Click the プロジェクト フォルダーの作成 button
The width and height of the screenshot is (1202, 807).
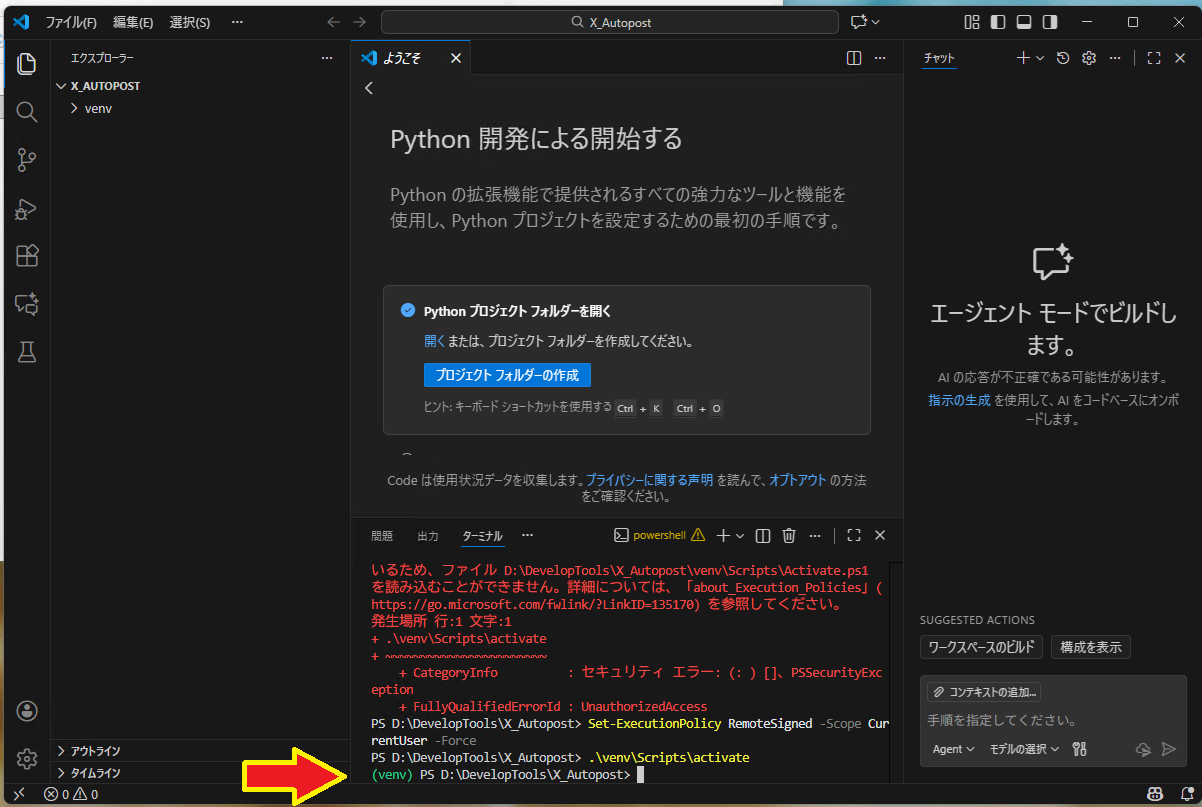(507, 375)
